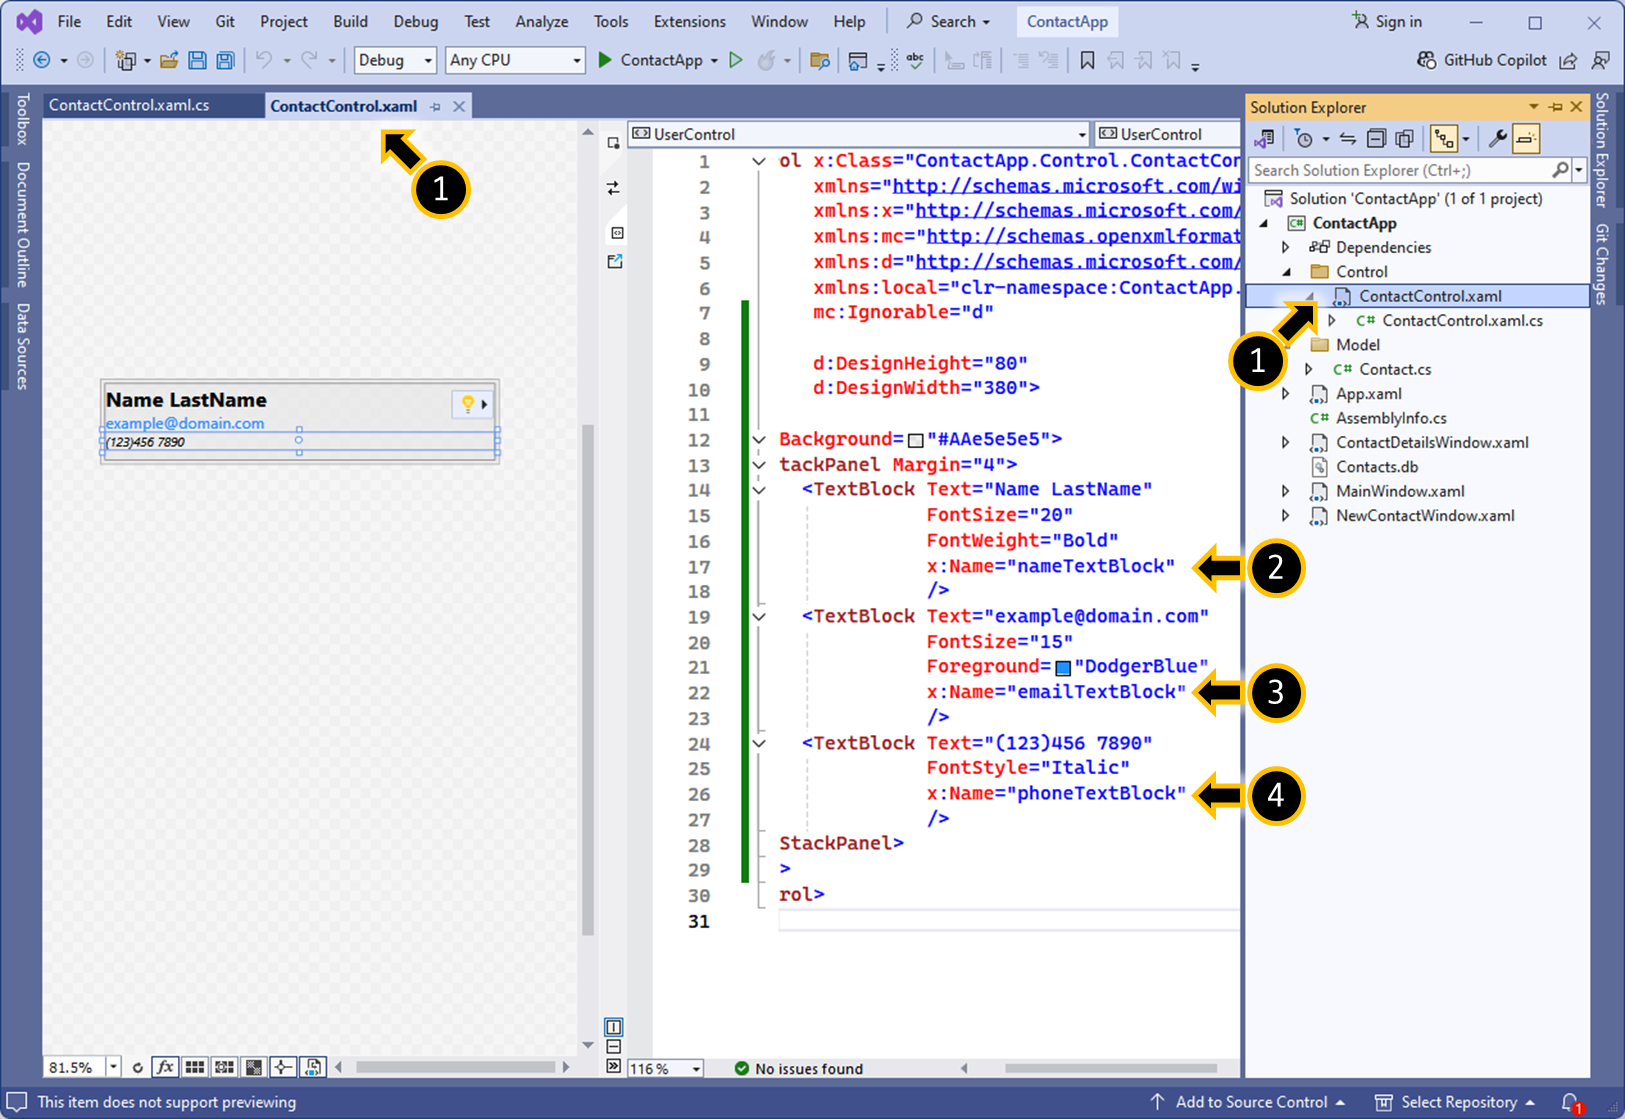The width and height of the screenshot is (1625, 1119).
Task: Expand the MainWindow.xaml node
Action: click(x=1287, y=491)
